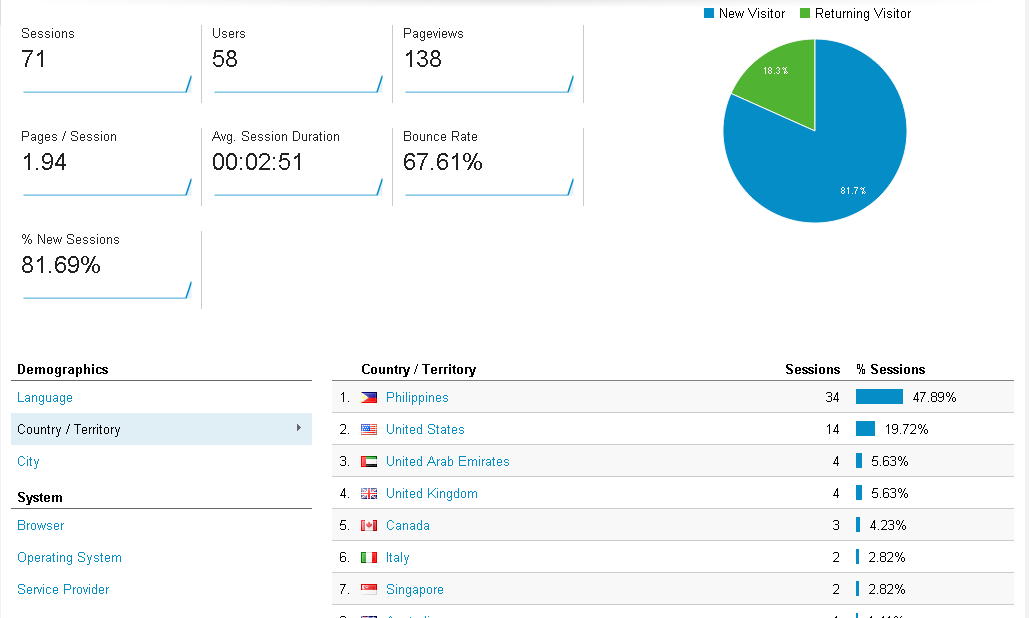This screenshot has height=618, width=1029.
Task: Open the Service Provider report
Action: [63, 589]
